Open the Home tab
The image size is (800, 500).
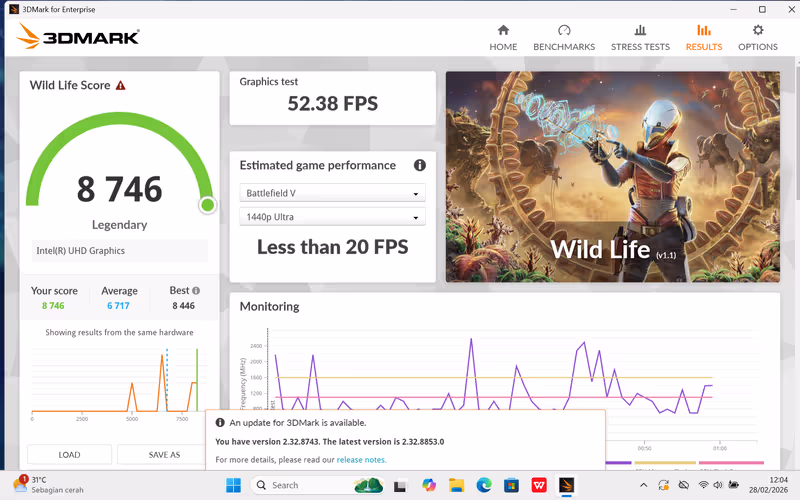tap(503, 38)
